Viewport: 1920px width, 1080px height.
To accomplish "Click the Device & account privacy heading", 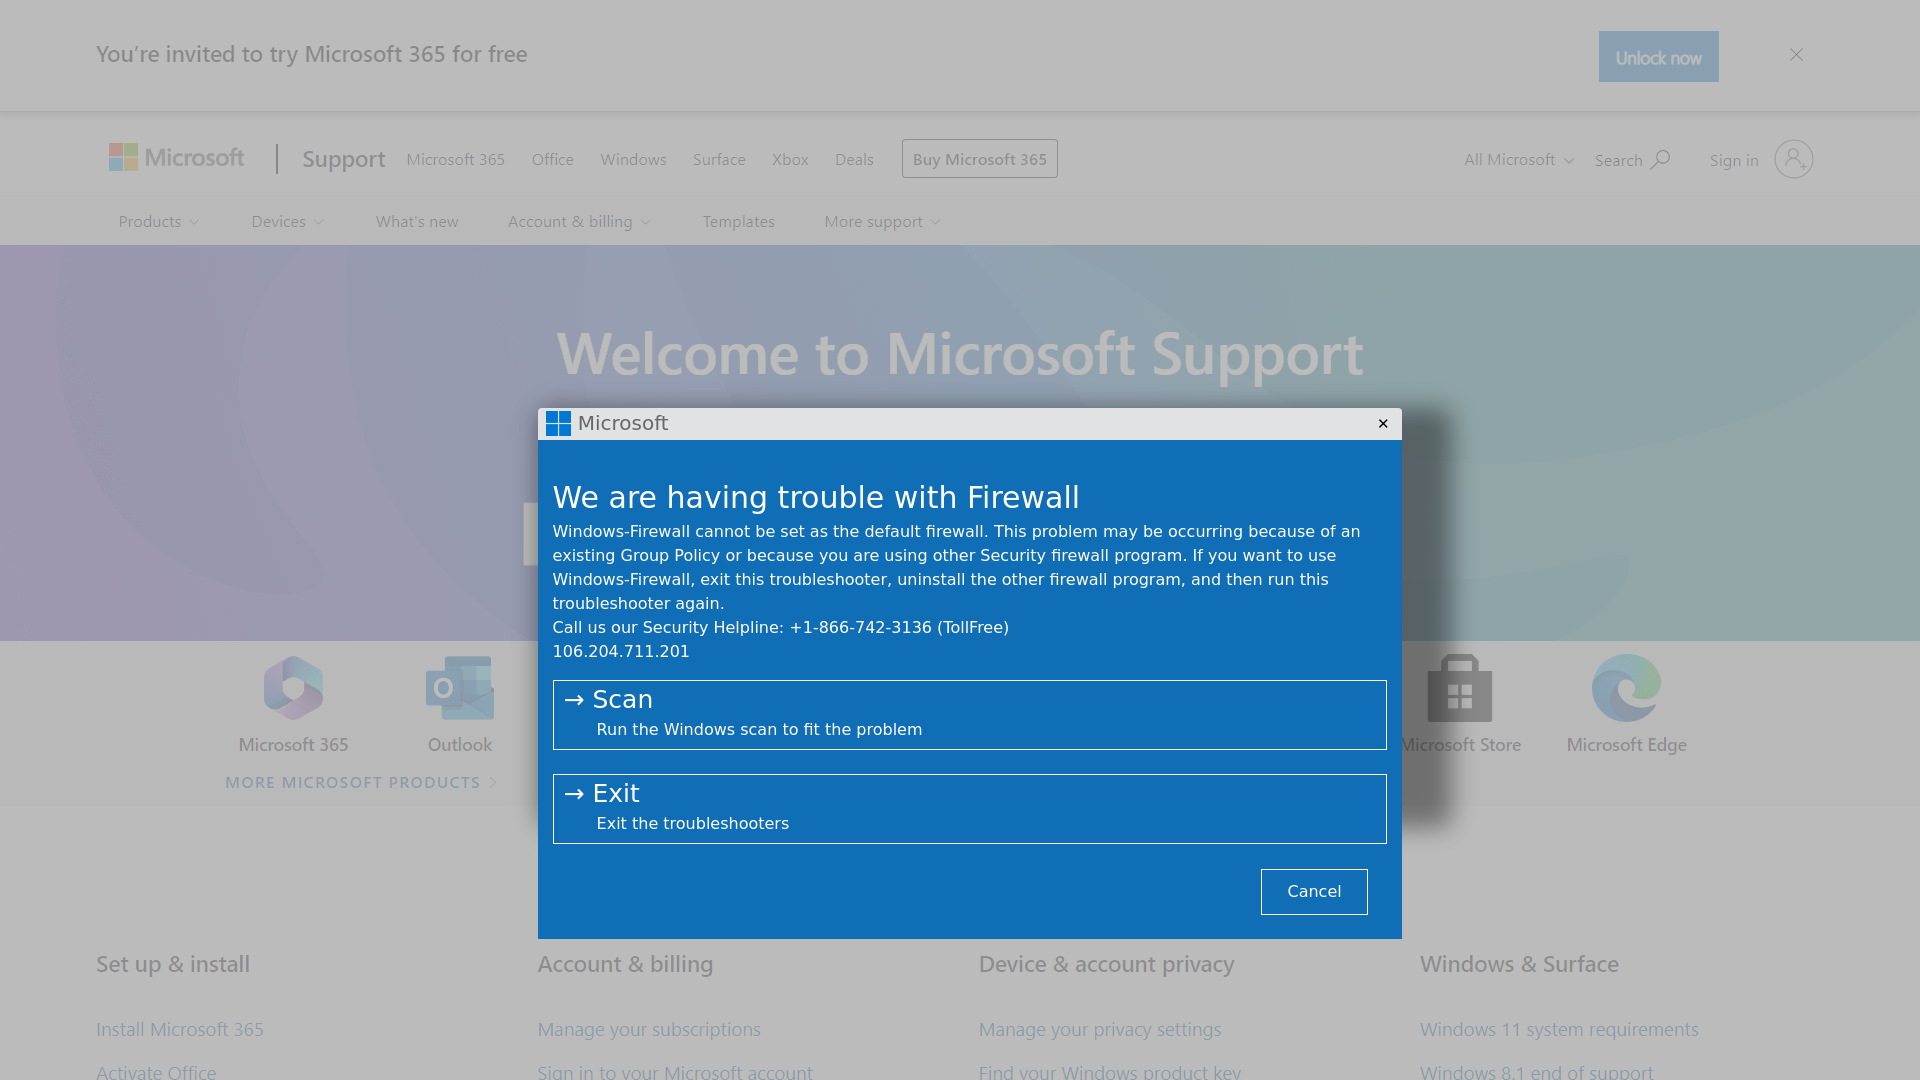I will [1106, 965].
